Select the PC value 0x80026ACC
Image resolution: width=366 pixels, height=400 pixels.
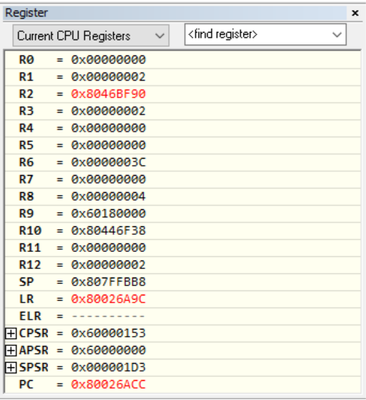108,384
